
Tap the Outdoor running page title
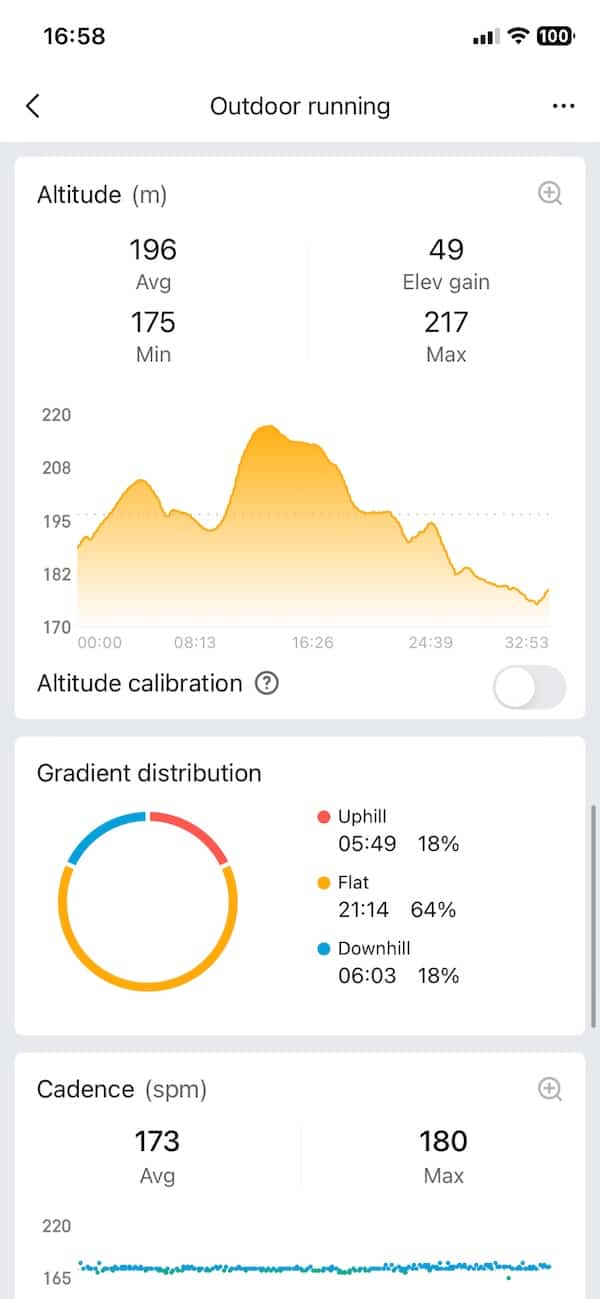(300, 106)
